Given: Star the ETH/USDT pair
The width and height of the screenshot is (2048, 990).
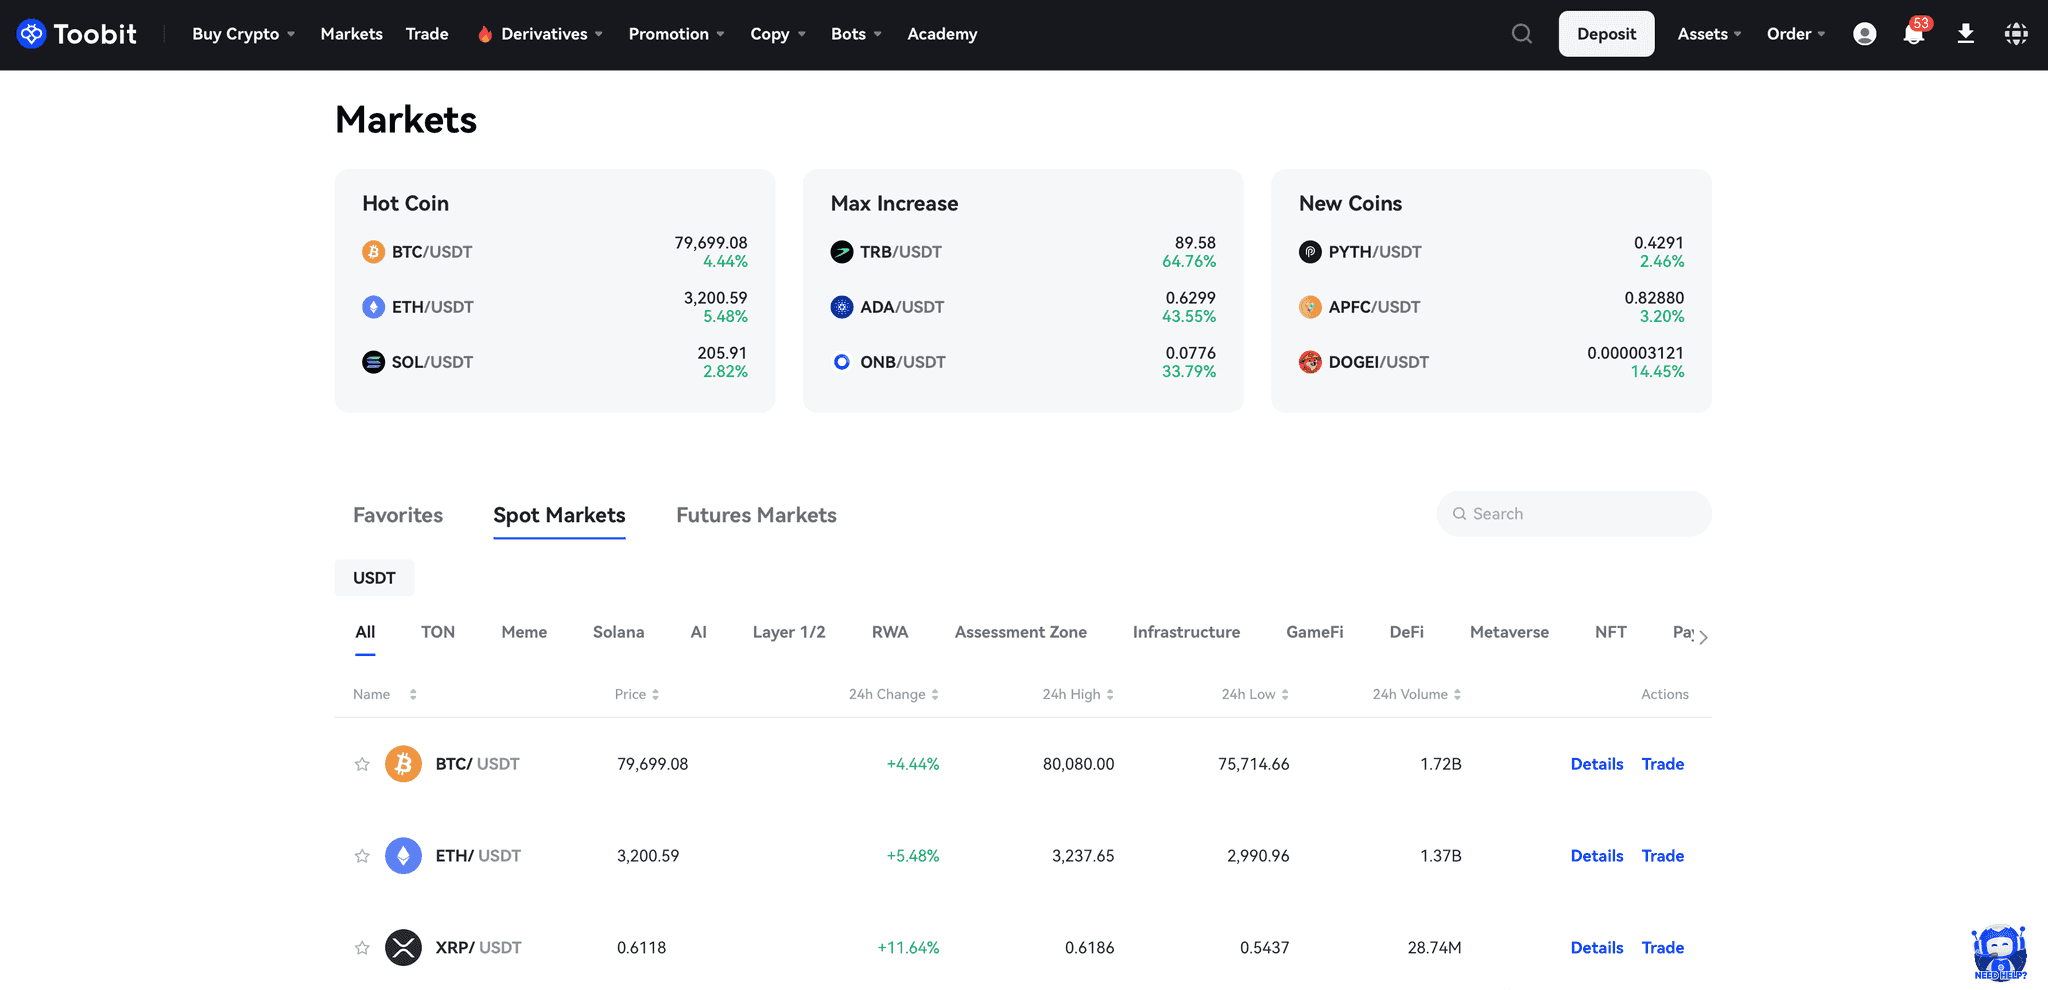Looking at the screenshot, I should click(362, 856).
